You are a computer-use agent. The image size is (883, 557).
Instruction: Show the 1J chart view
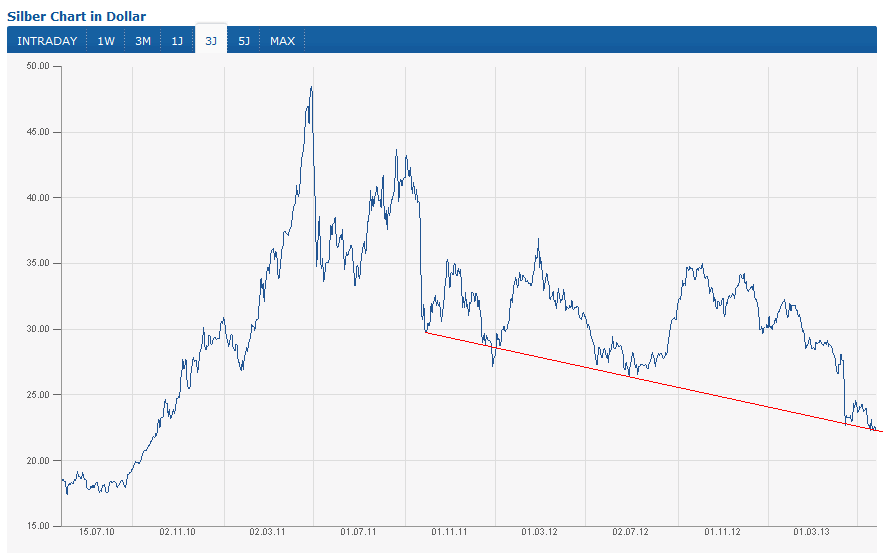pos(177,41)
